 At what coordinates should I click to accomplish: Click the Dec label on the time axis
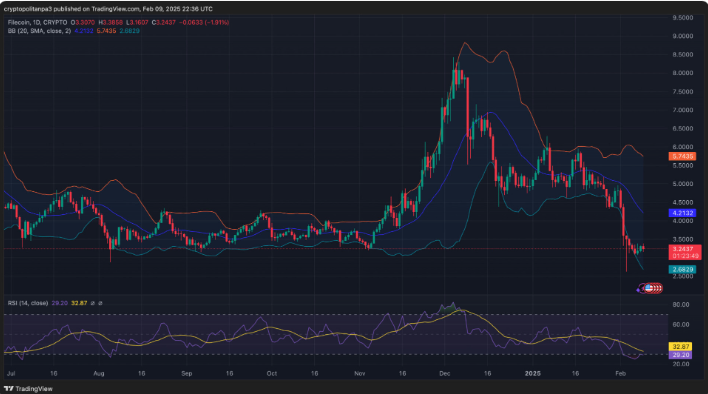click(x=445, y=374)
